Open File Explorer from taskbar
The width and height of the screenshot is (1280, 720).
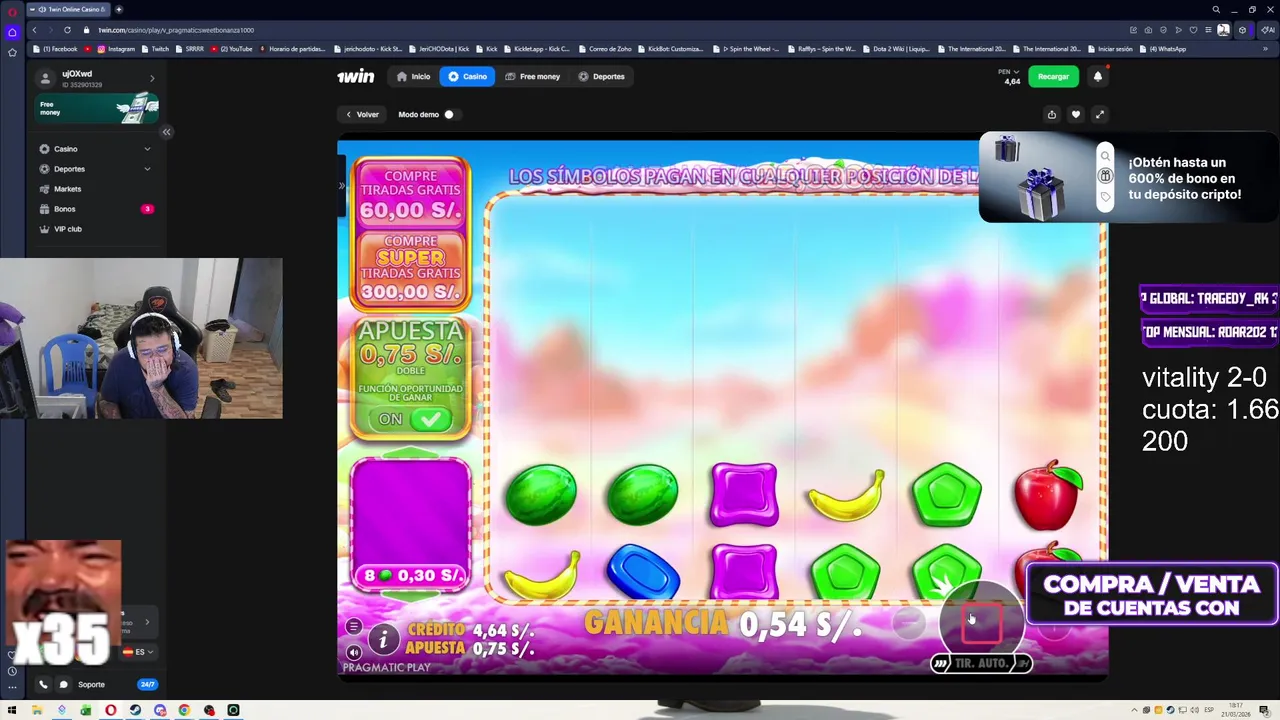click(37, 710)
